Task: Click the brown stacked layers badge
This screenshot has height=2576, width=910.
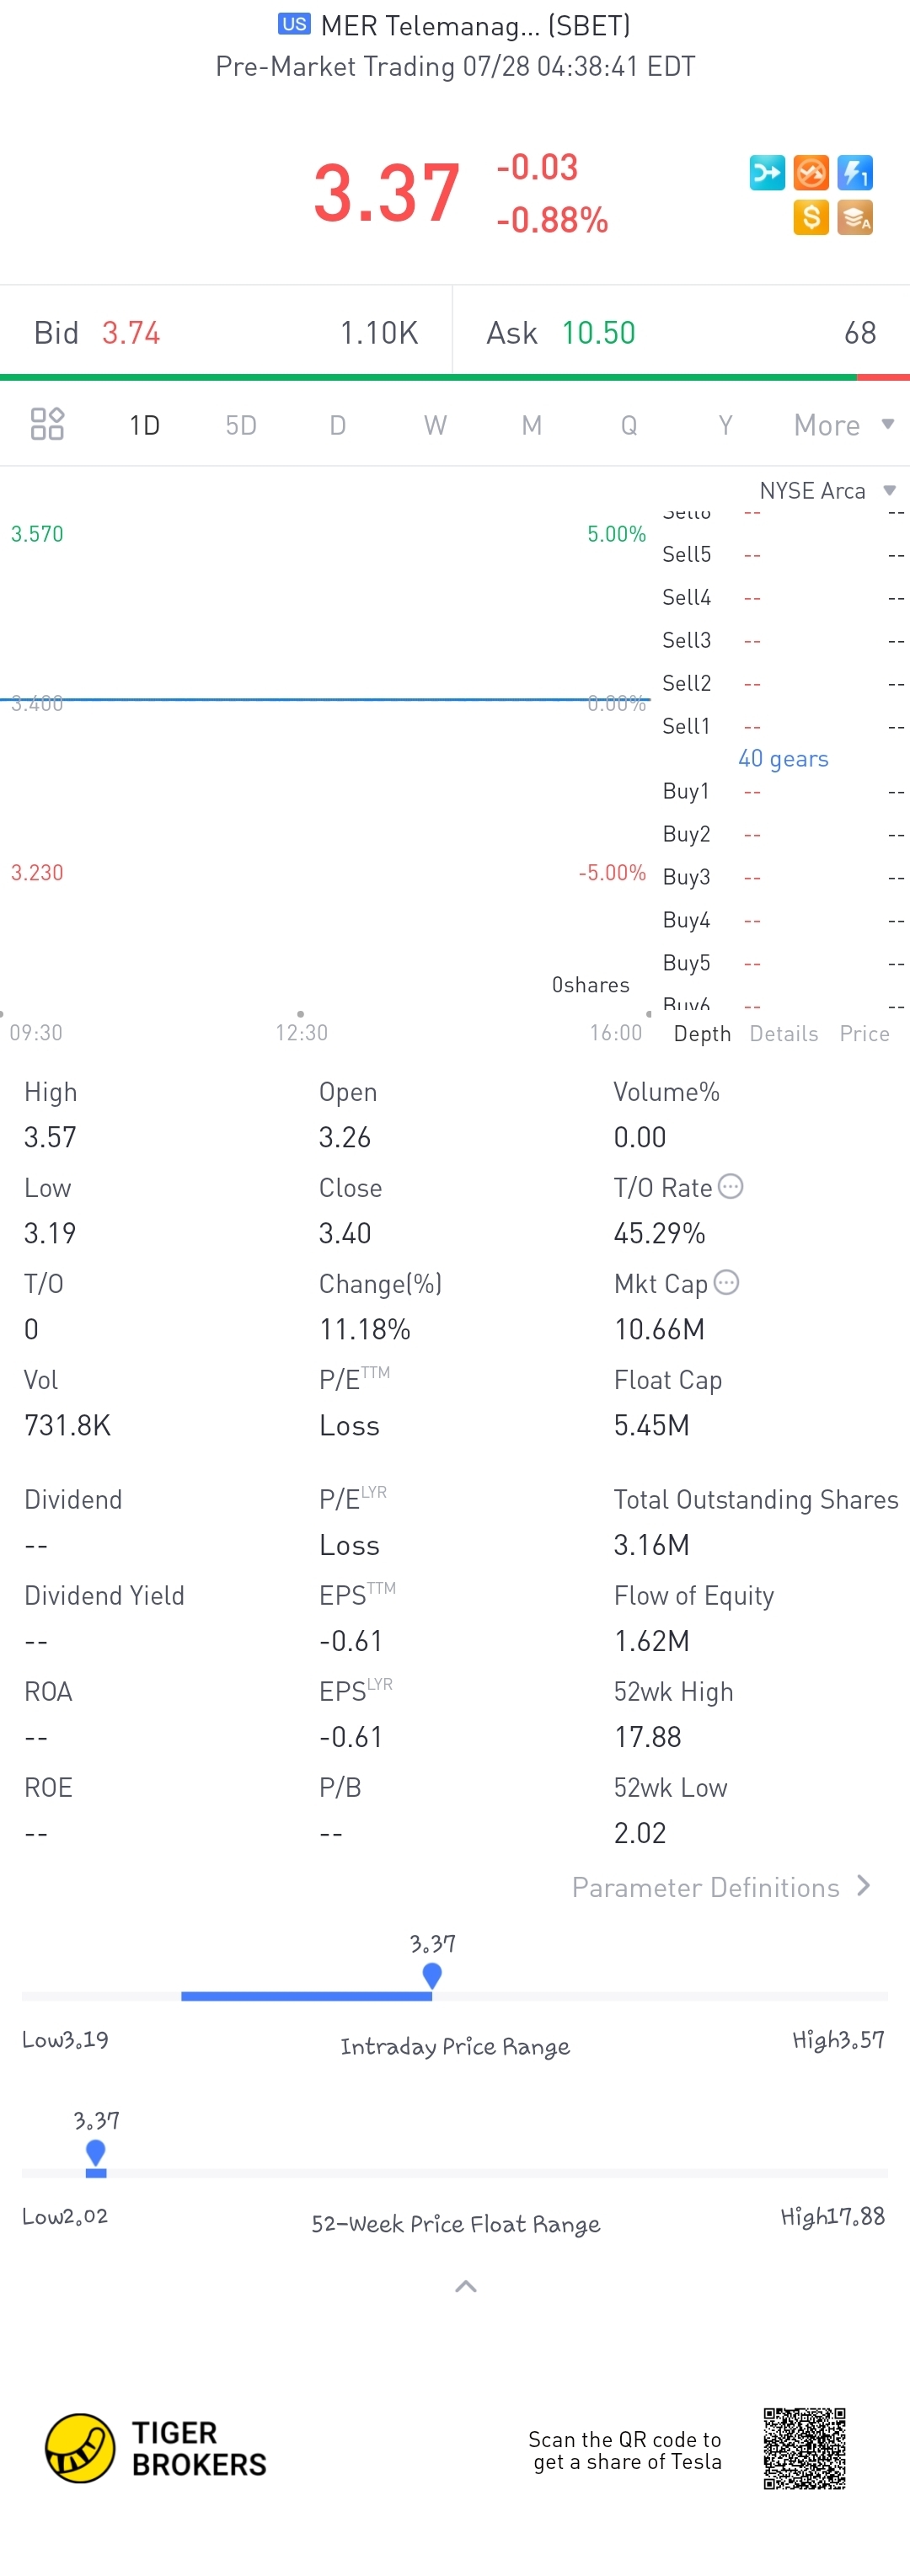Action: tap(855, 217)
